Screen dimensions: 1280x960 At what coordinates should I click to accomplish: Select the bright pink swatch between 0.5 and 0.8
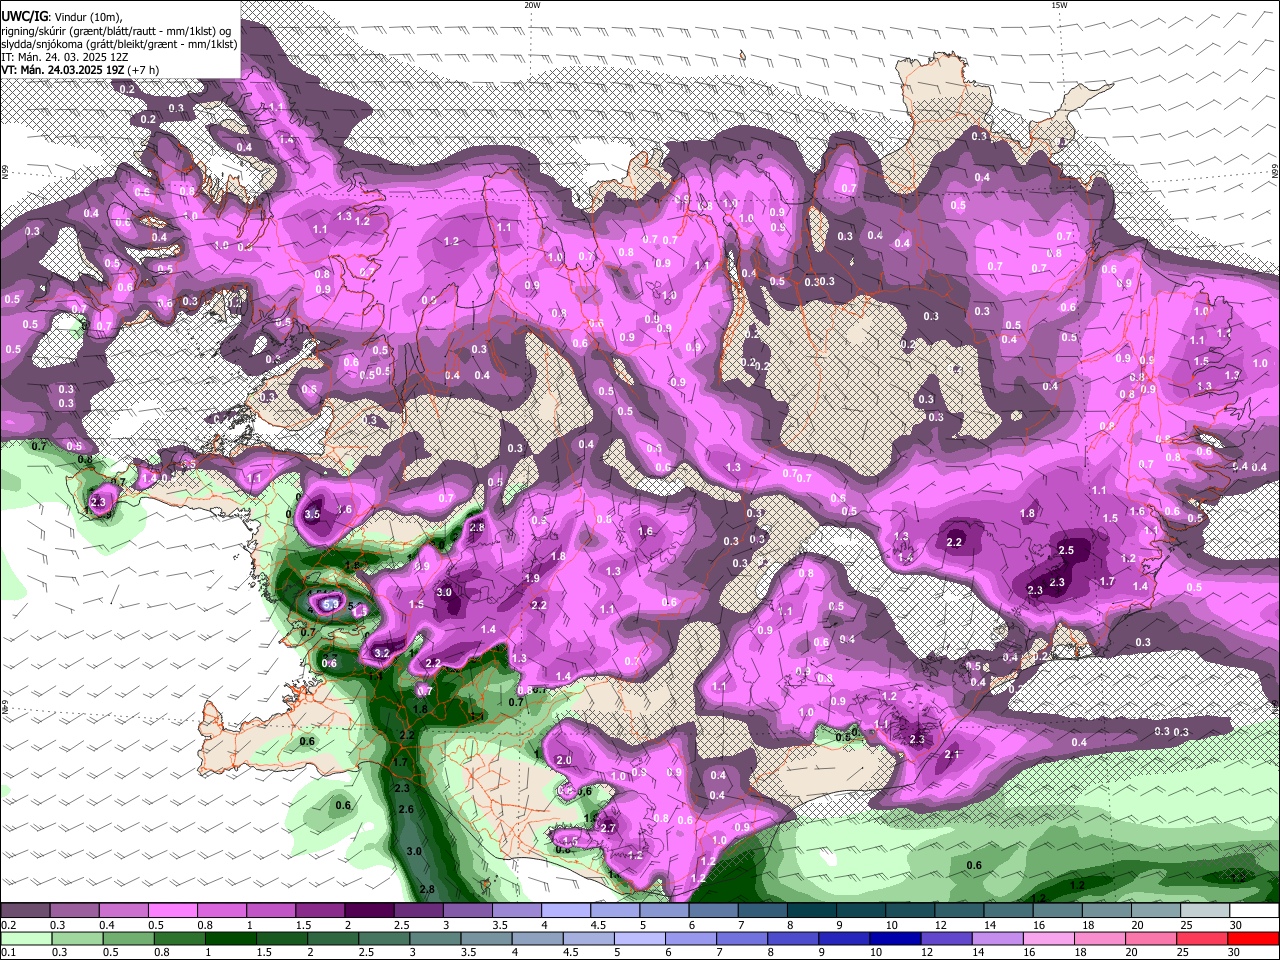[x=172, y=911]
